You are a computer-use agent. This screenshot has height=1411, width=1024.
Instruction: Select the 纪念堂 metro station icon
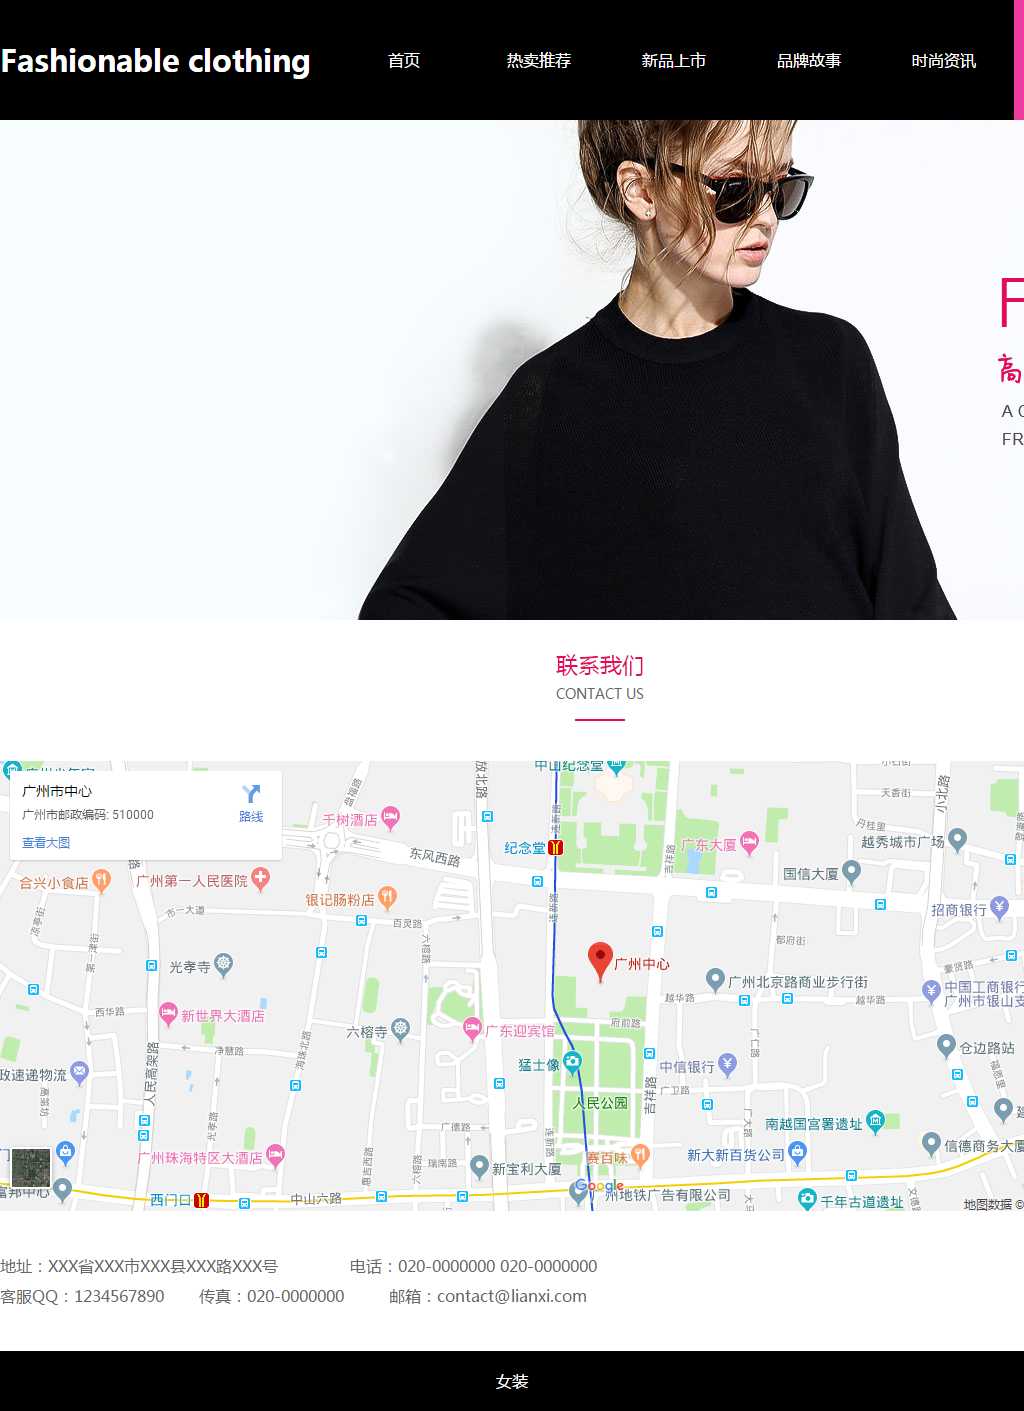[556, 847]
